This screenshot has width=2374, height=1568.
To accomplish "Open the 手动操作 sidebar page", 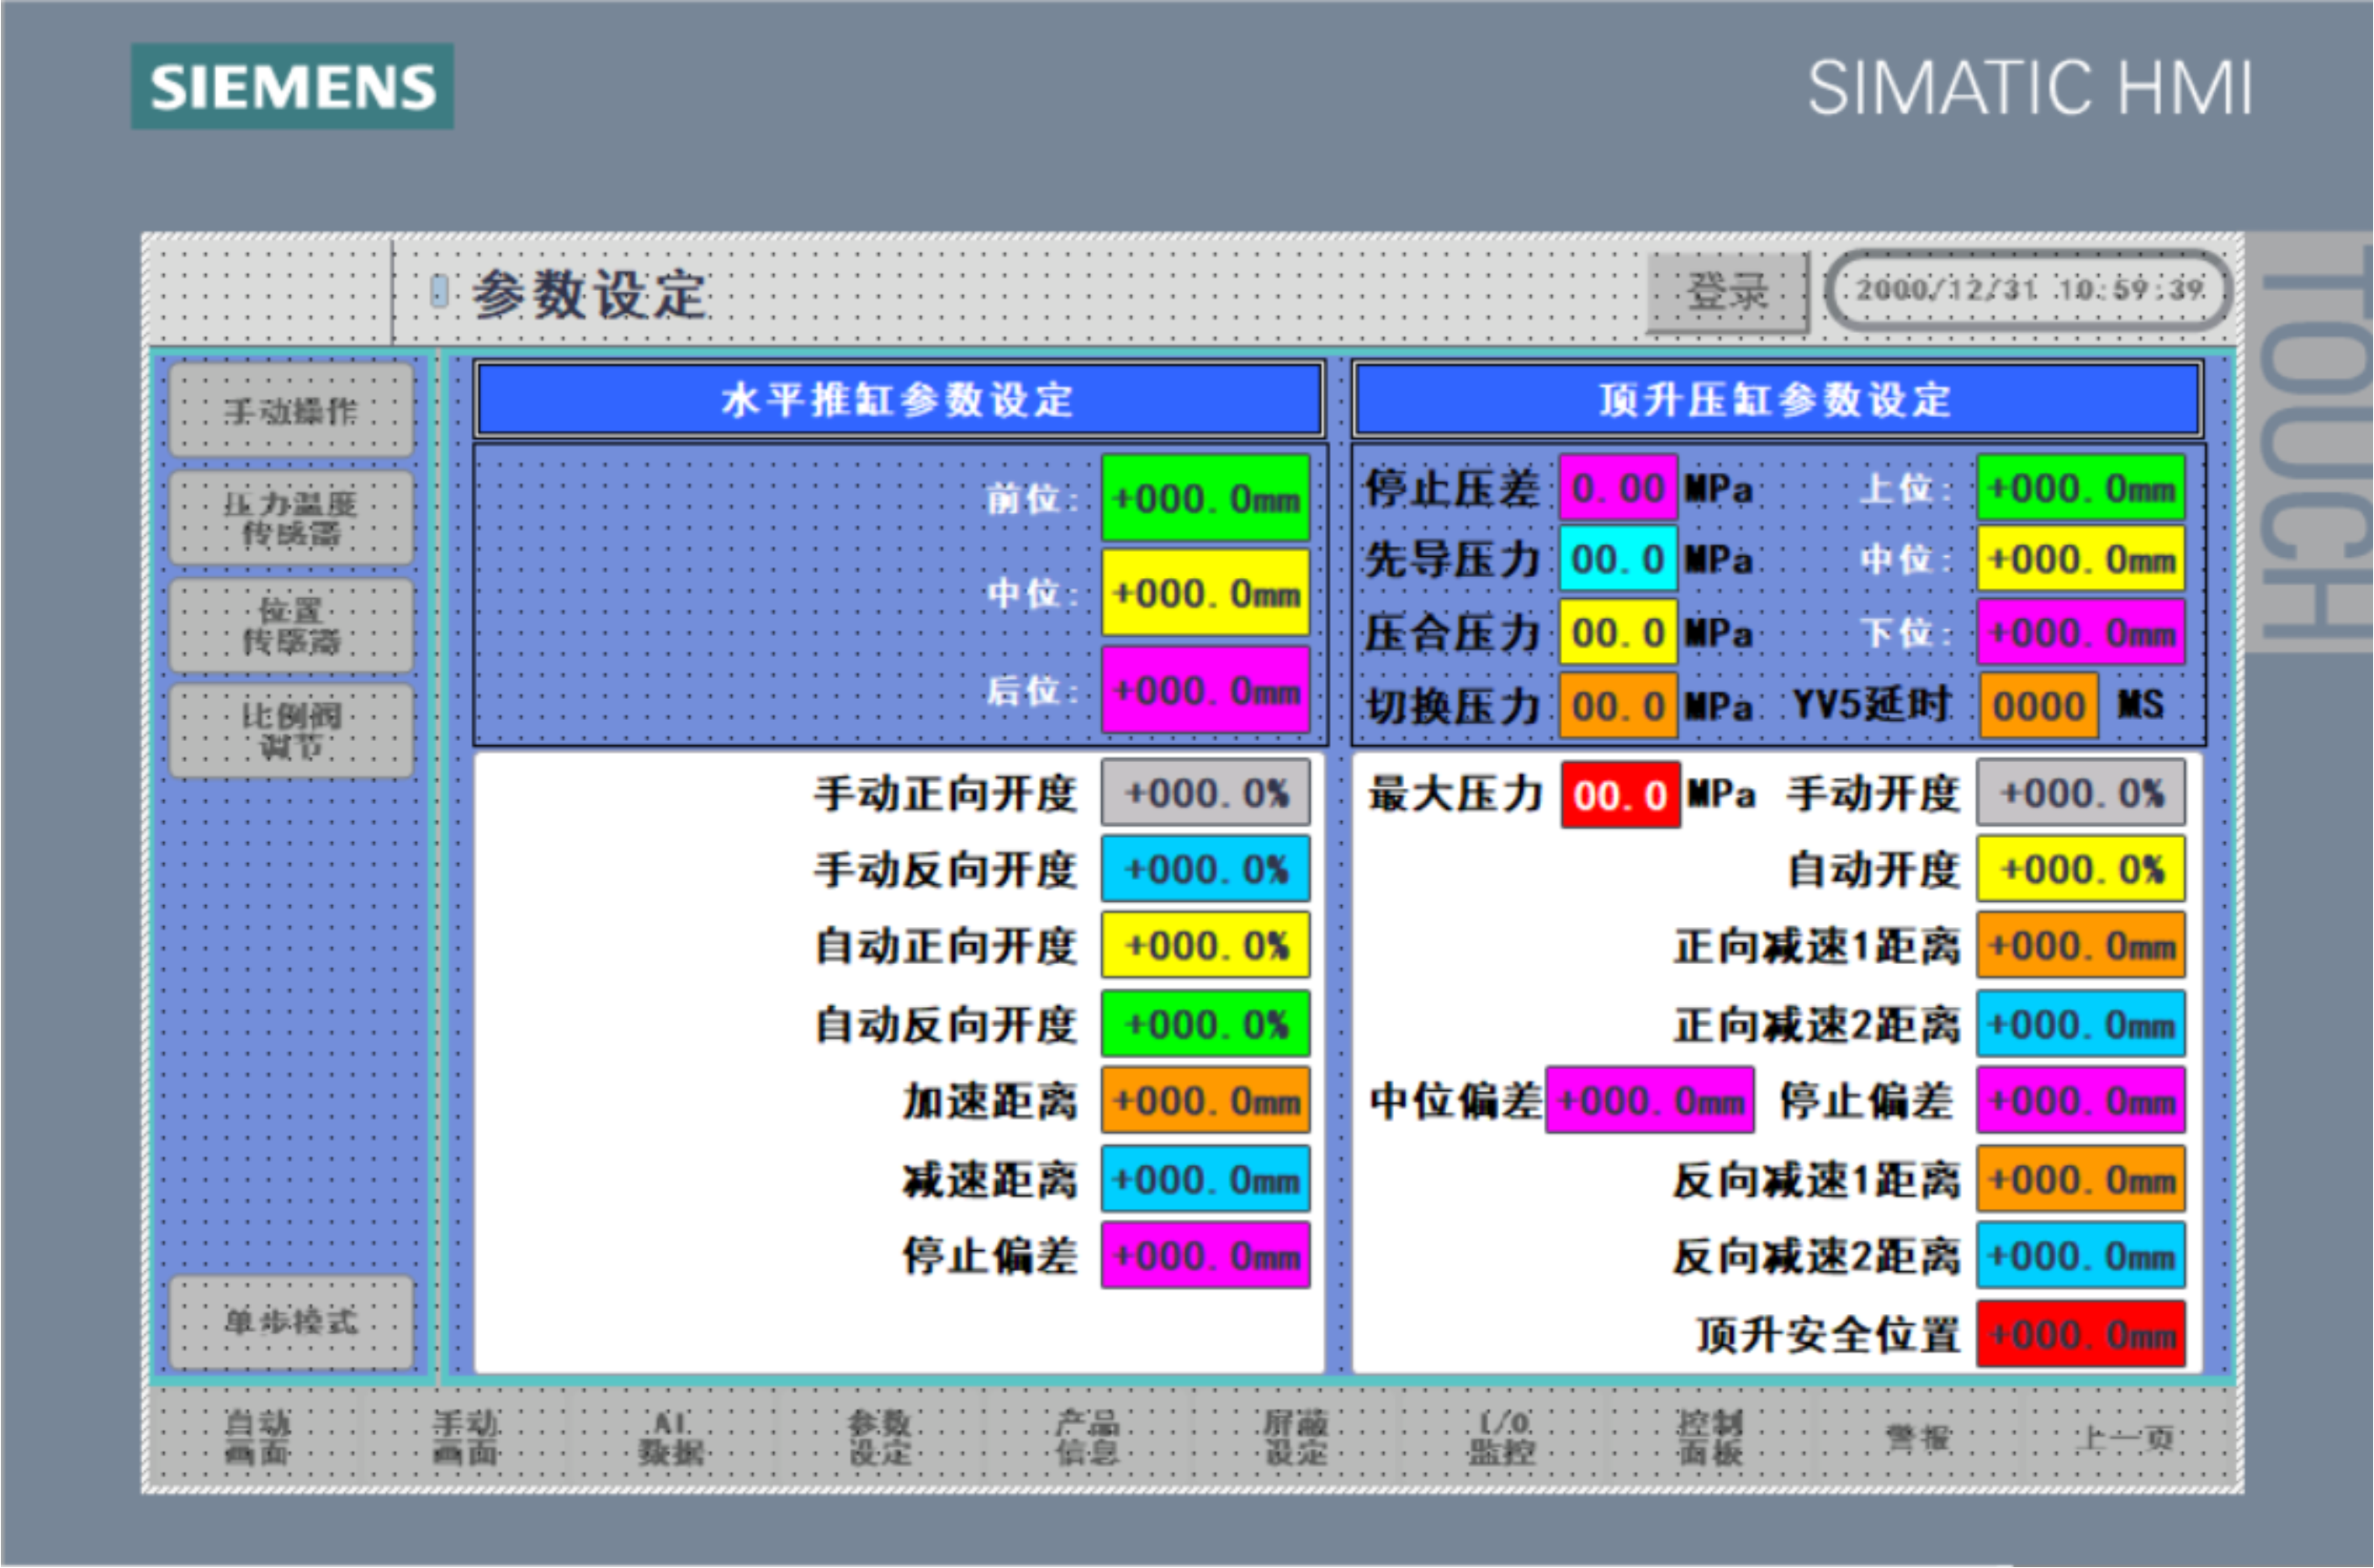I will click(x=291, y=411).
